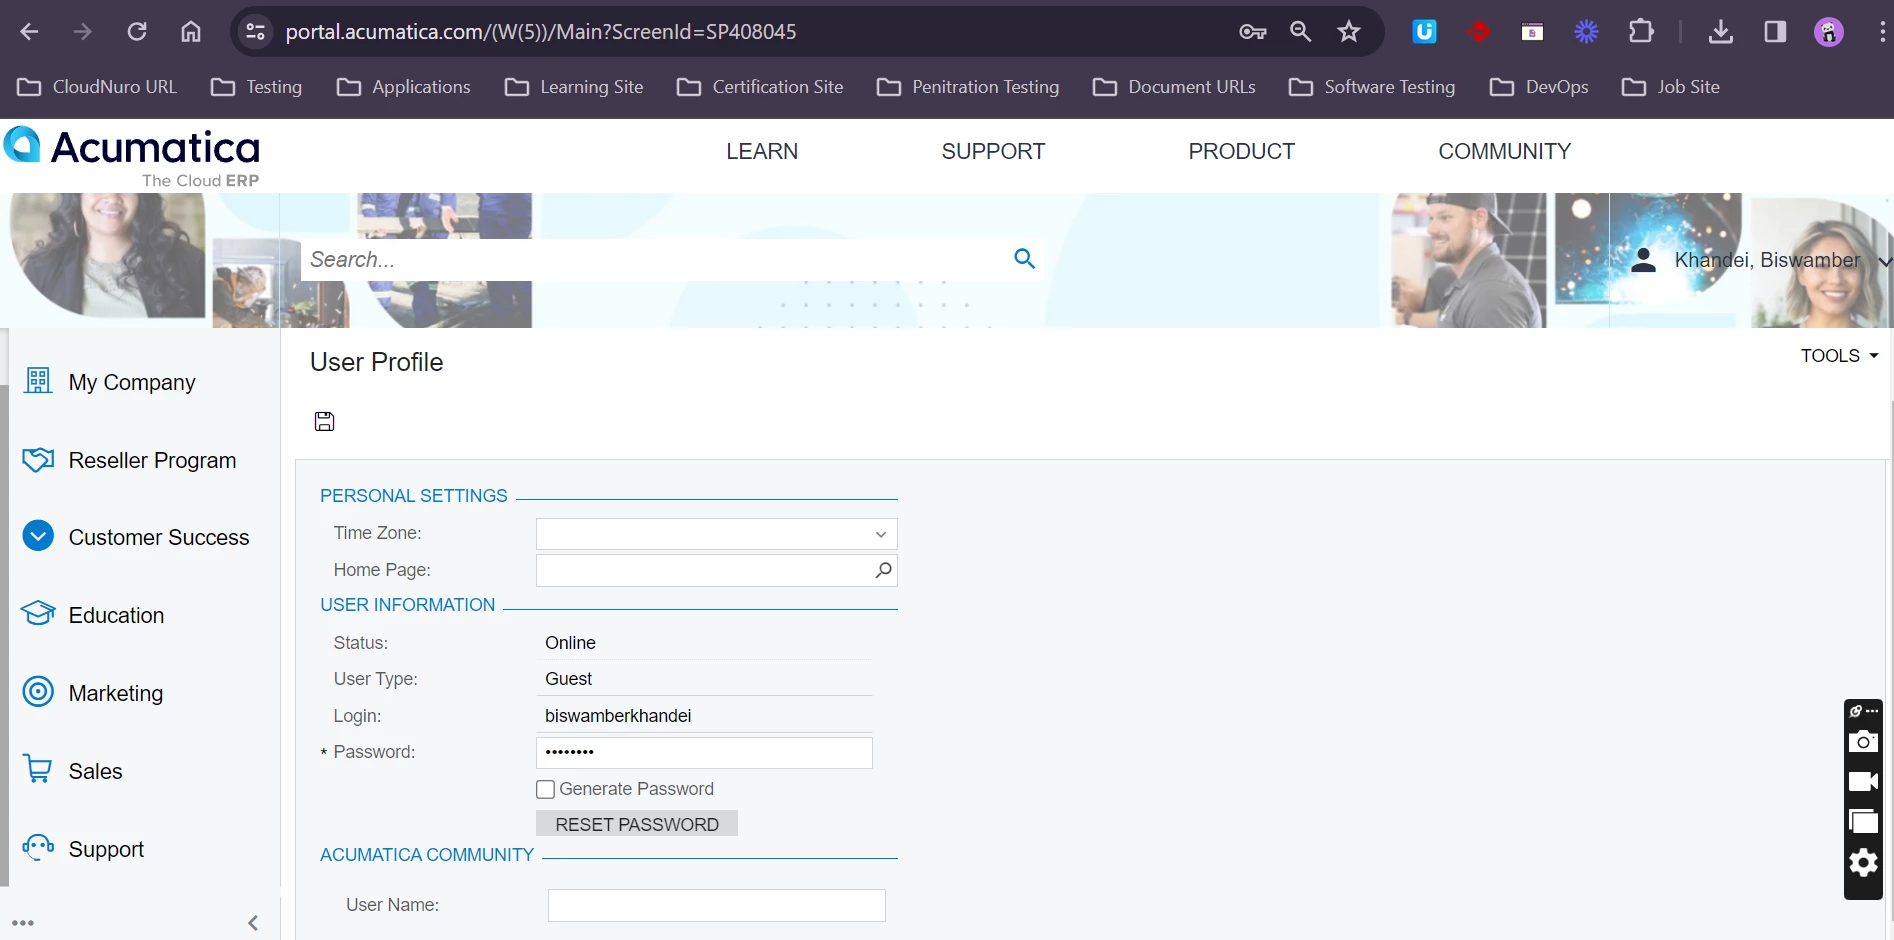Open the Job Site bookmark folder
The height and width of the screenshot is (940, 1894).
1671,87
